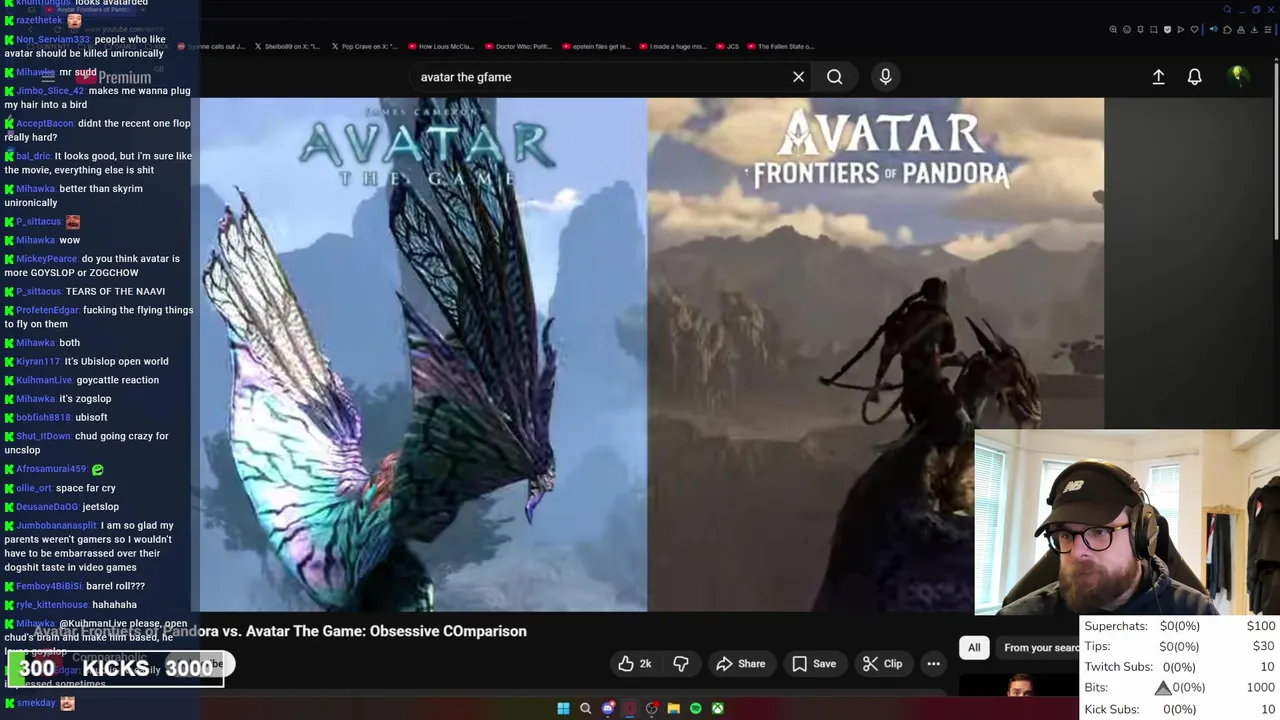Open the 'I made a huge mis...' bookmark
The height and width of the screenshot is (720, 1280).
click(672, 46)
